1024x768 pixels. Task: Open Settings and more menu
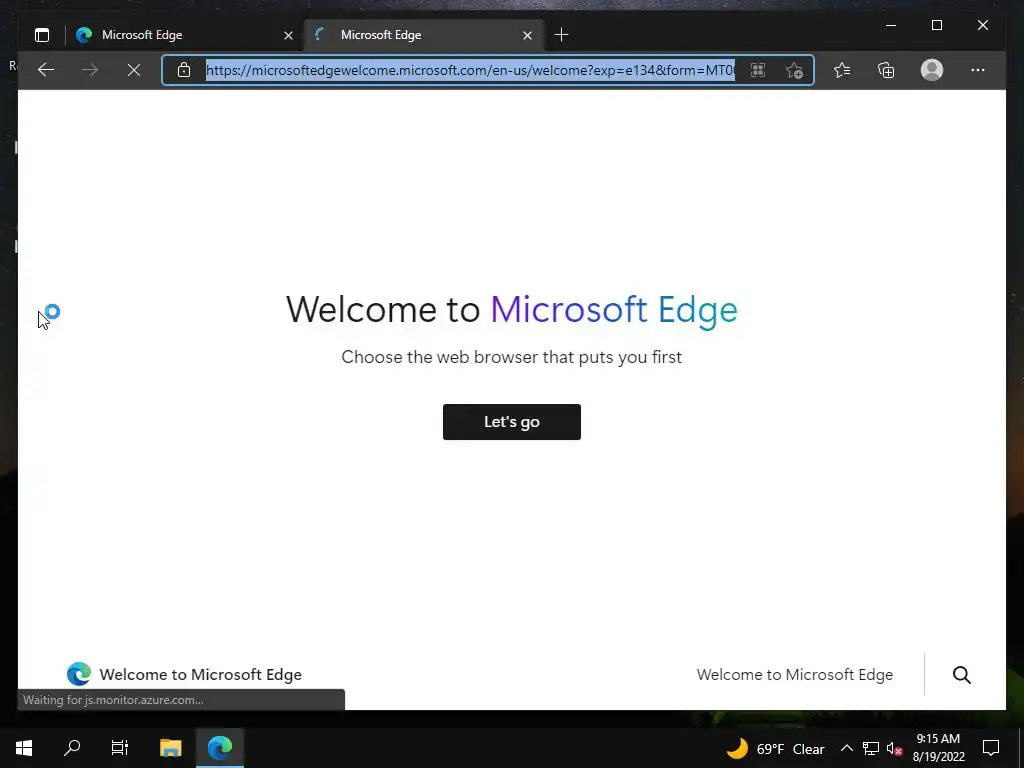(x=978, y=70)
